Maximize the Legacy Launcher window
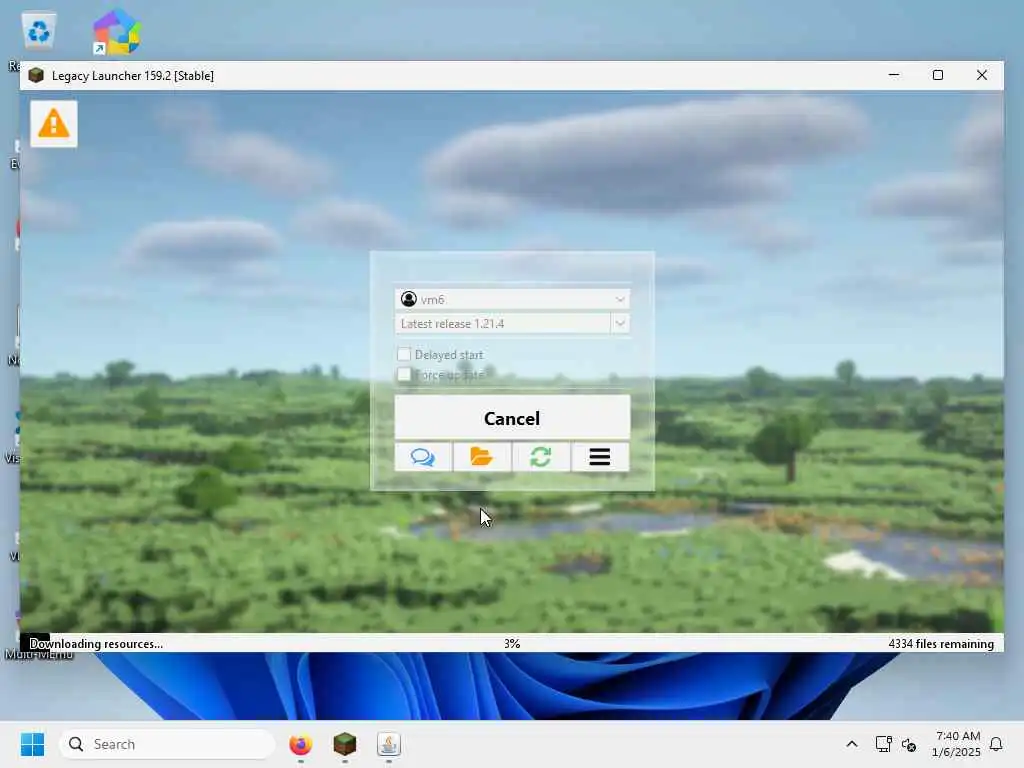The image size is (1024, 768). coord(938,75)
